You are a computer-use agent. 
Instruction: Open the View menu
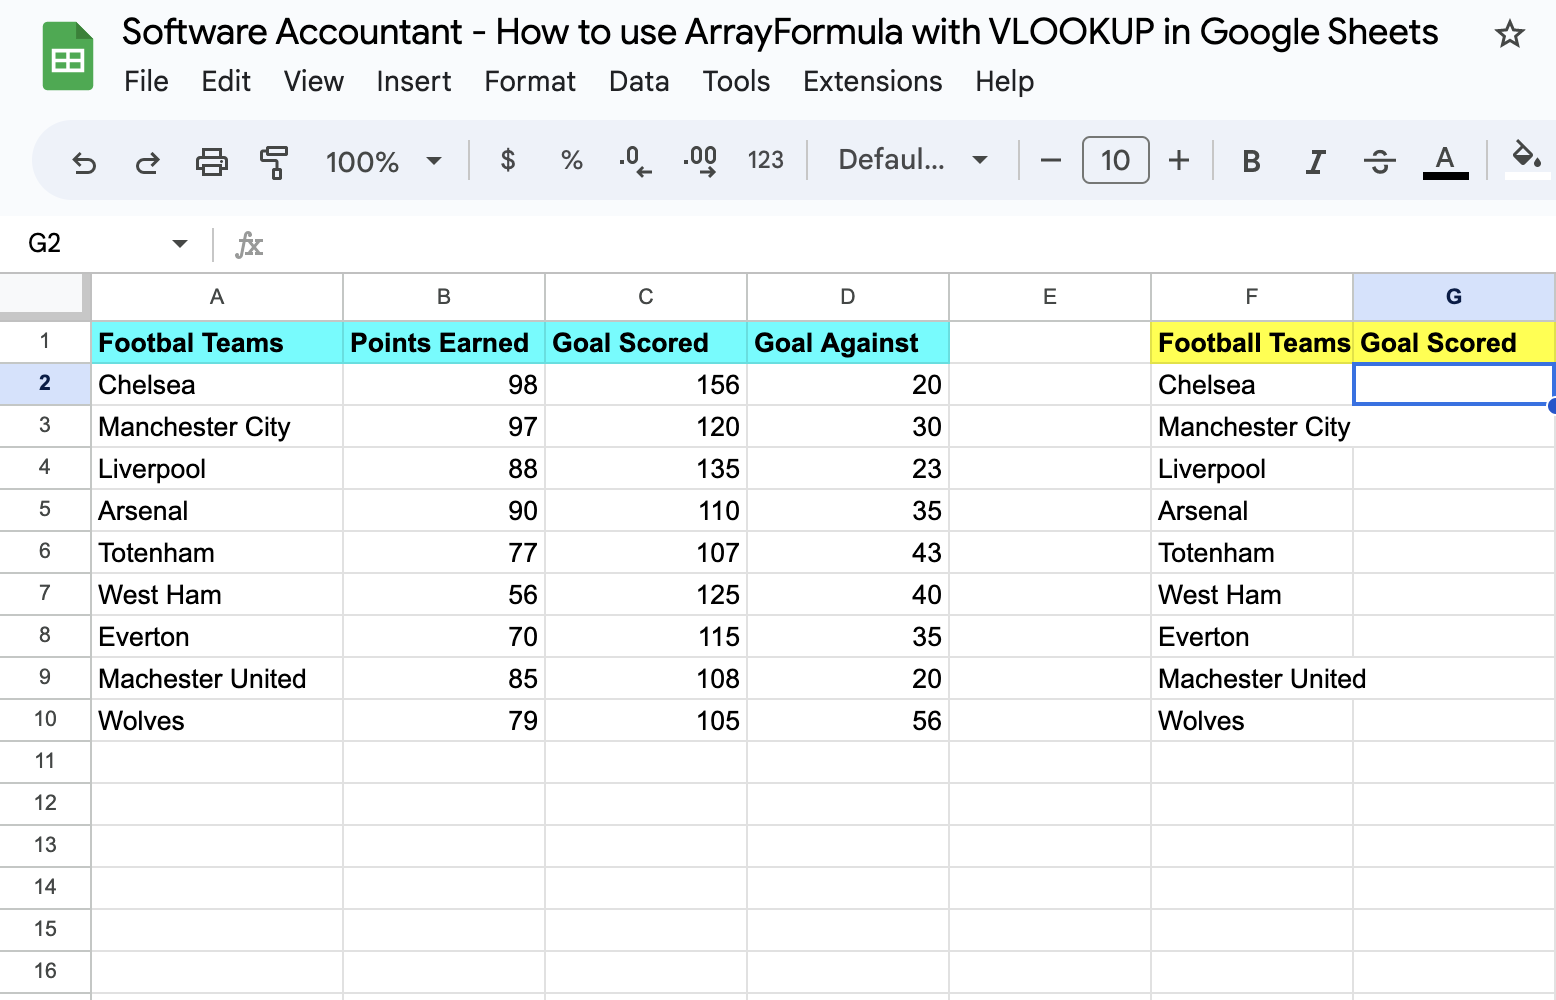(314, 81)
